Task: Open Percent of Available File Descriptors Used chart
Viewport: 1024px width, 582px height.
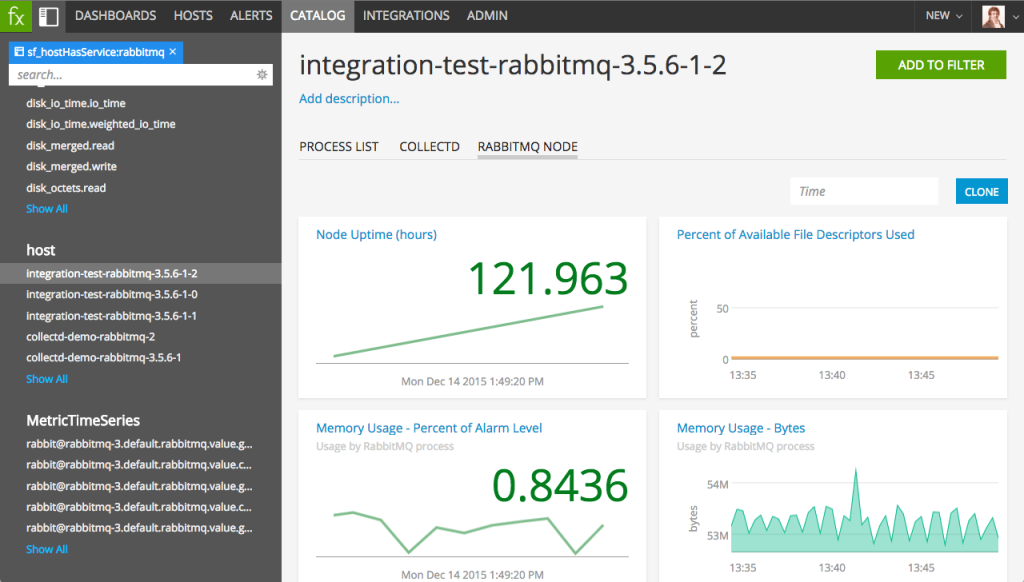Action: click(x=795, y=234)
